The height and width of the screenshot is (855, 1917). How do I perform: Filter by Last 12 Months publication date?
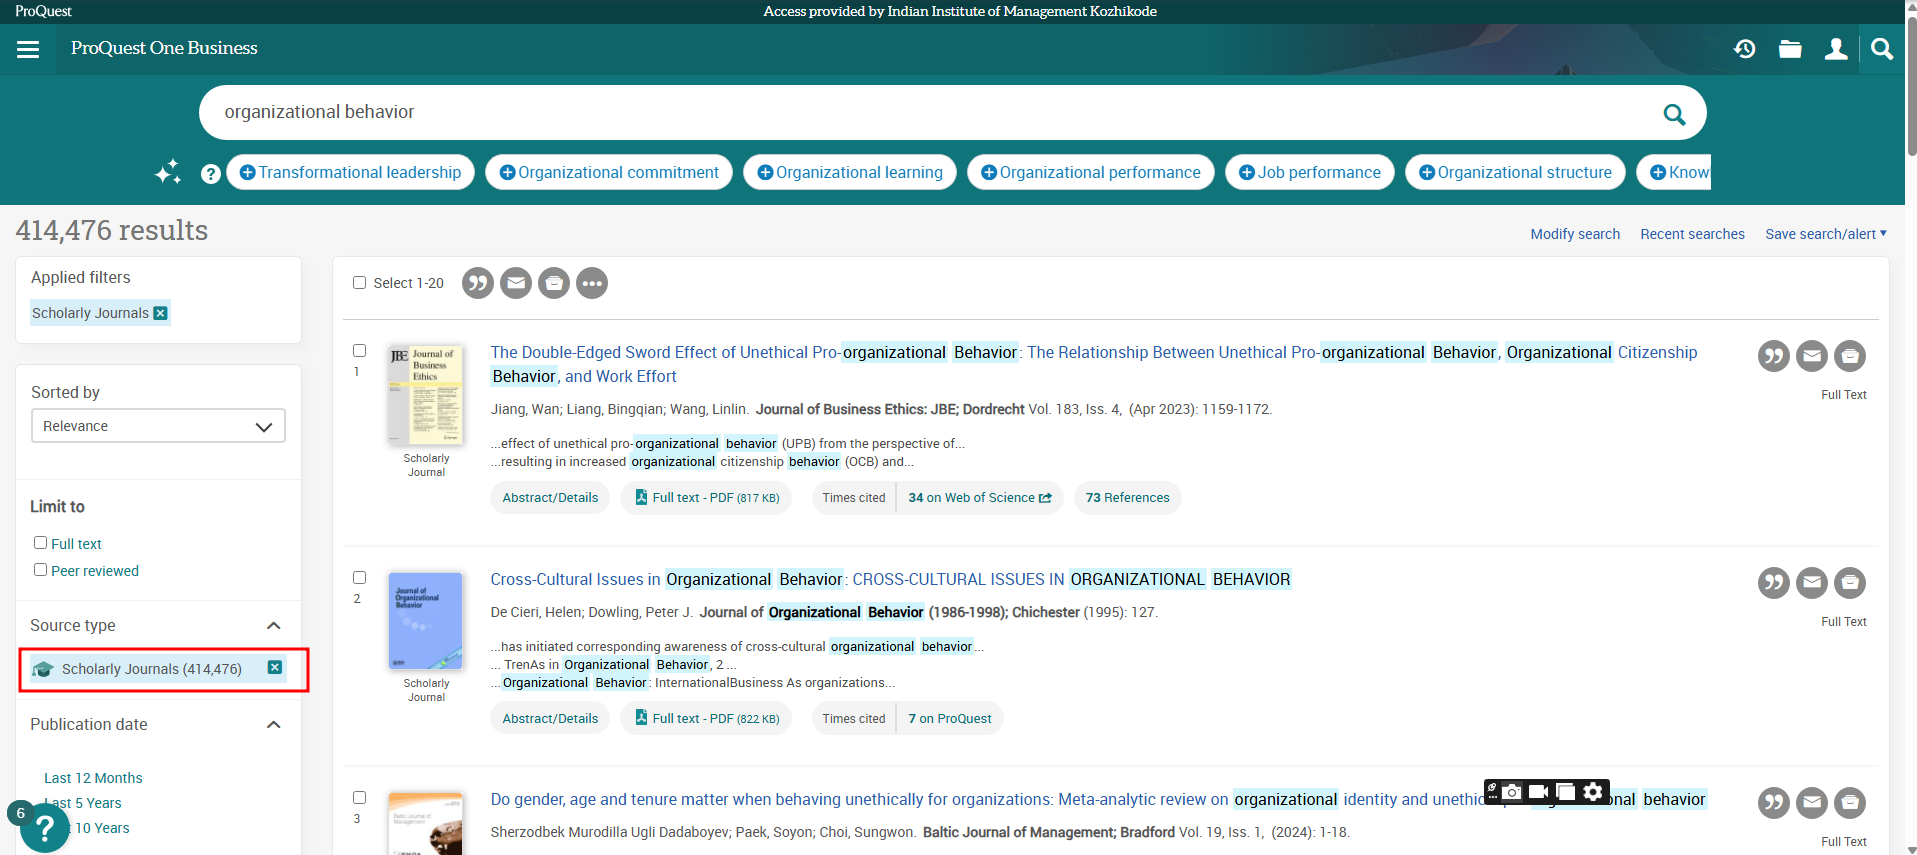[x=93, y=778]
